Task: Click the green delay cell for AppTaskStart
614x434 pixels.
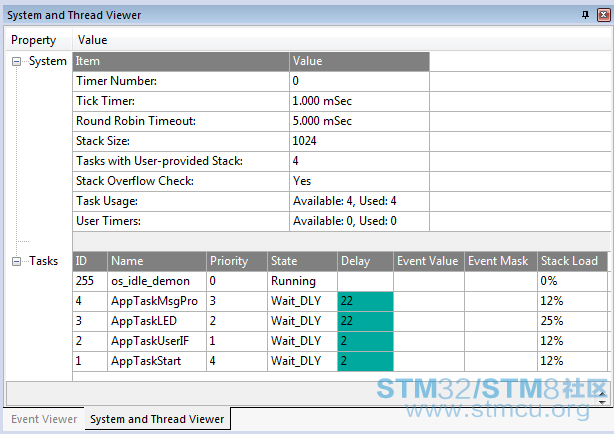Action: tap(365, 361)
